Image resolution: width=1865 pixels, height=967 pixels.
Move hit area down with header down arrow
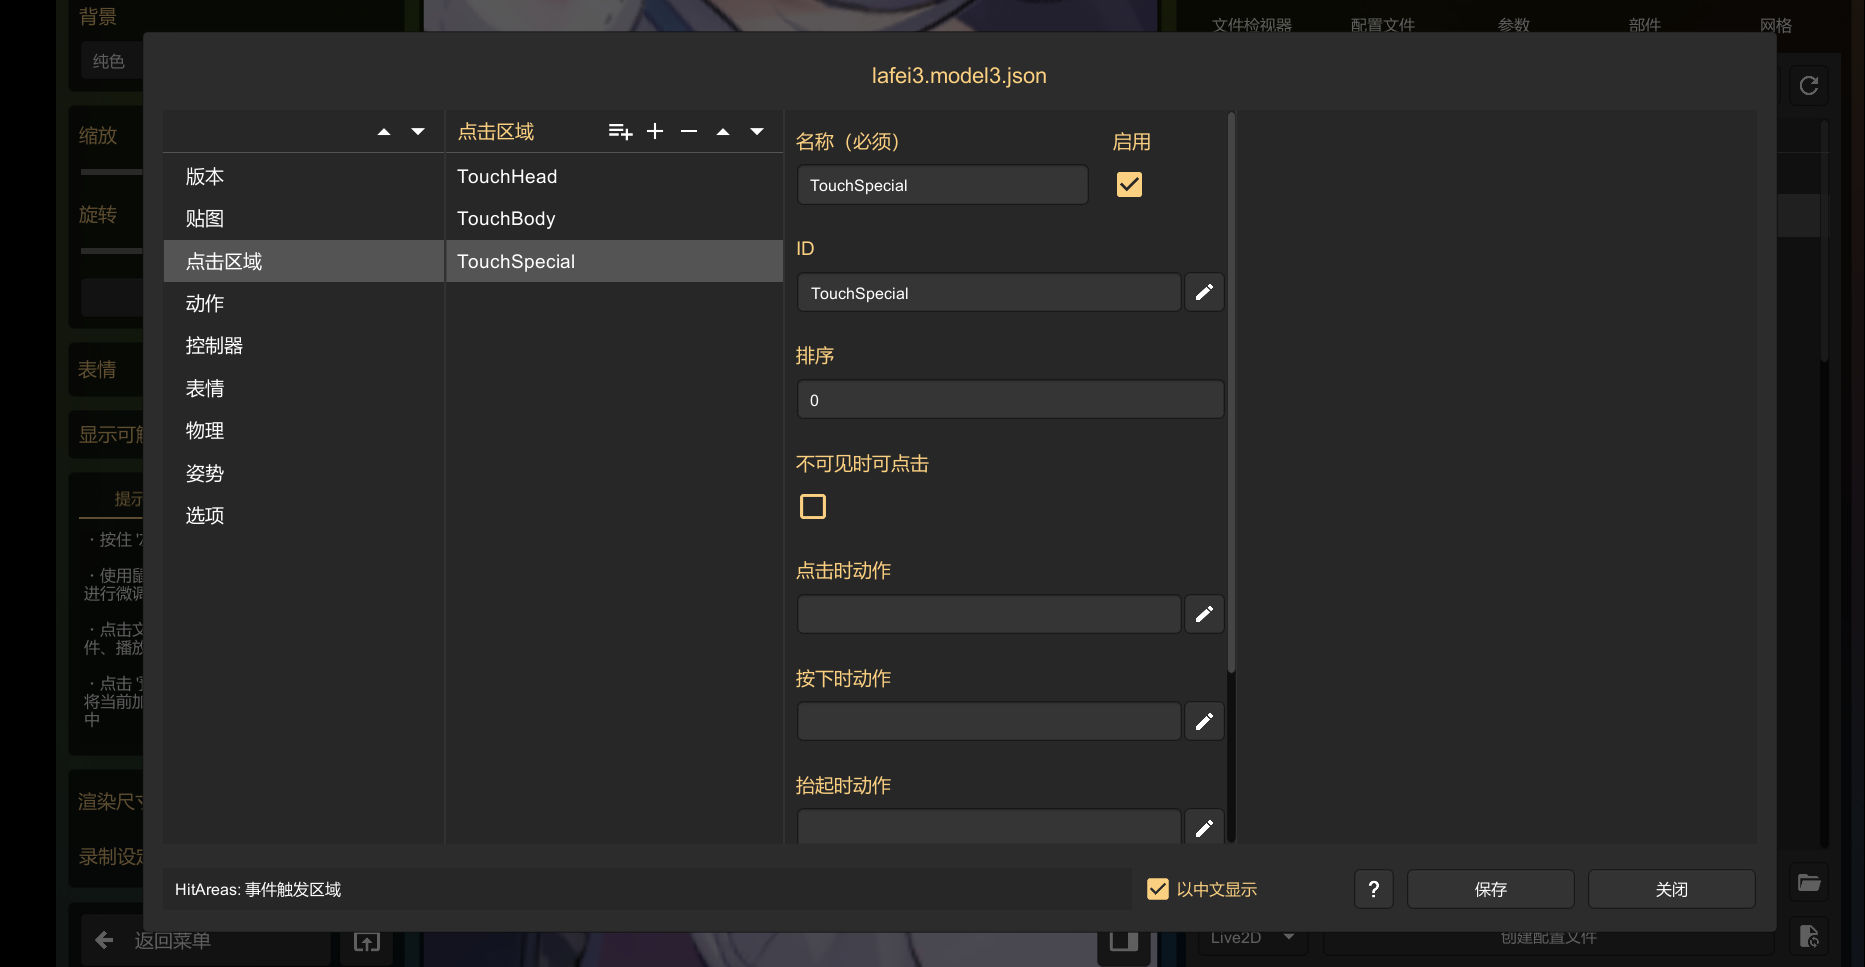pyautogui.click(x=757, y=132)
